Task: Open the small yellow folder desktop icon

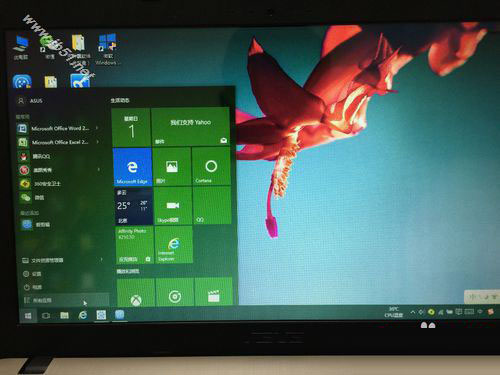Action: tap(51, 82)
